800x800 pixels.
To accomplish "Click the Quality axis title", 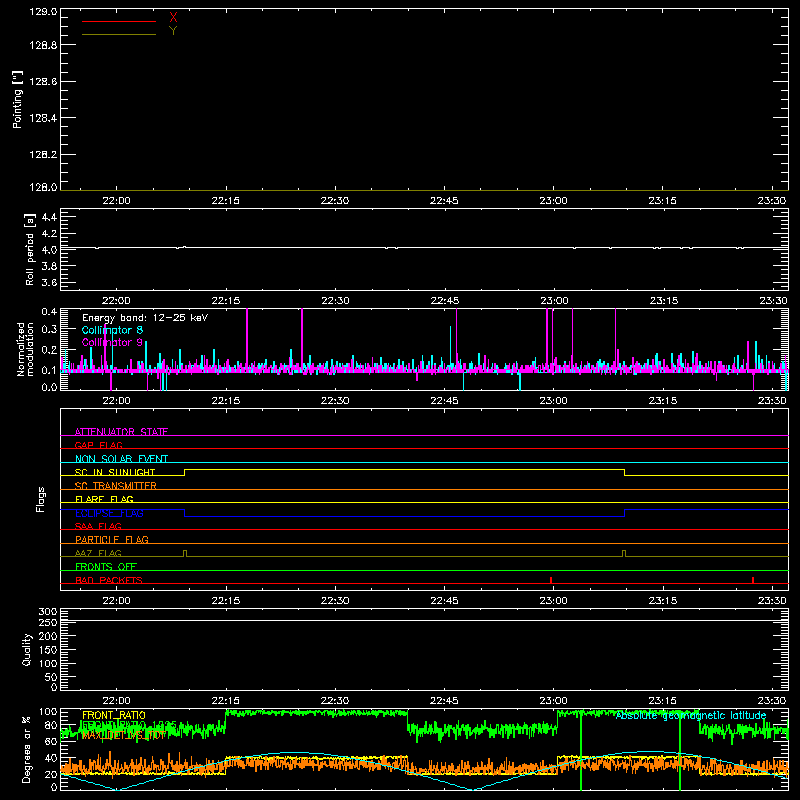I will 27,649.
